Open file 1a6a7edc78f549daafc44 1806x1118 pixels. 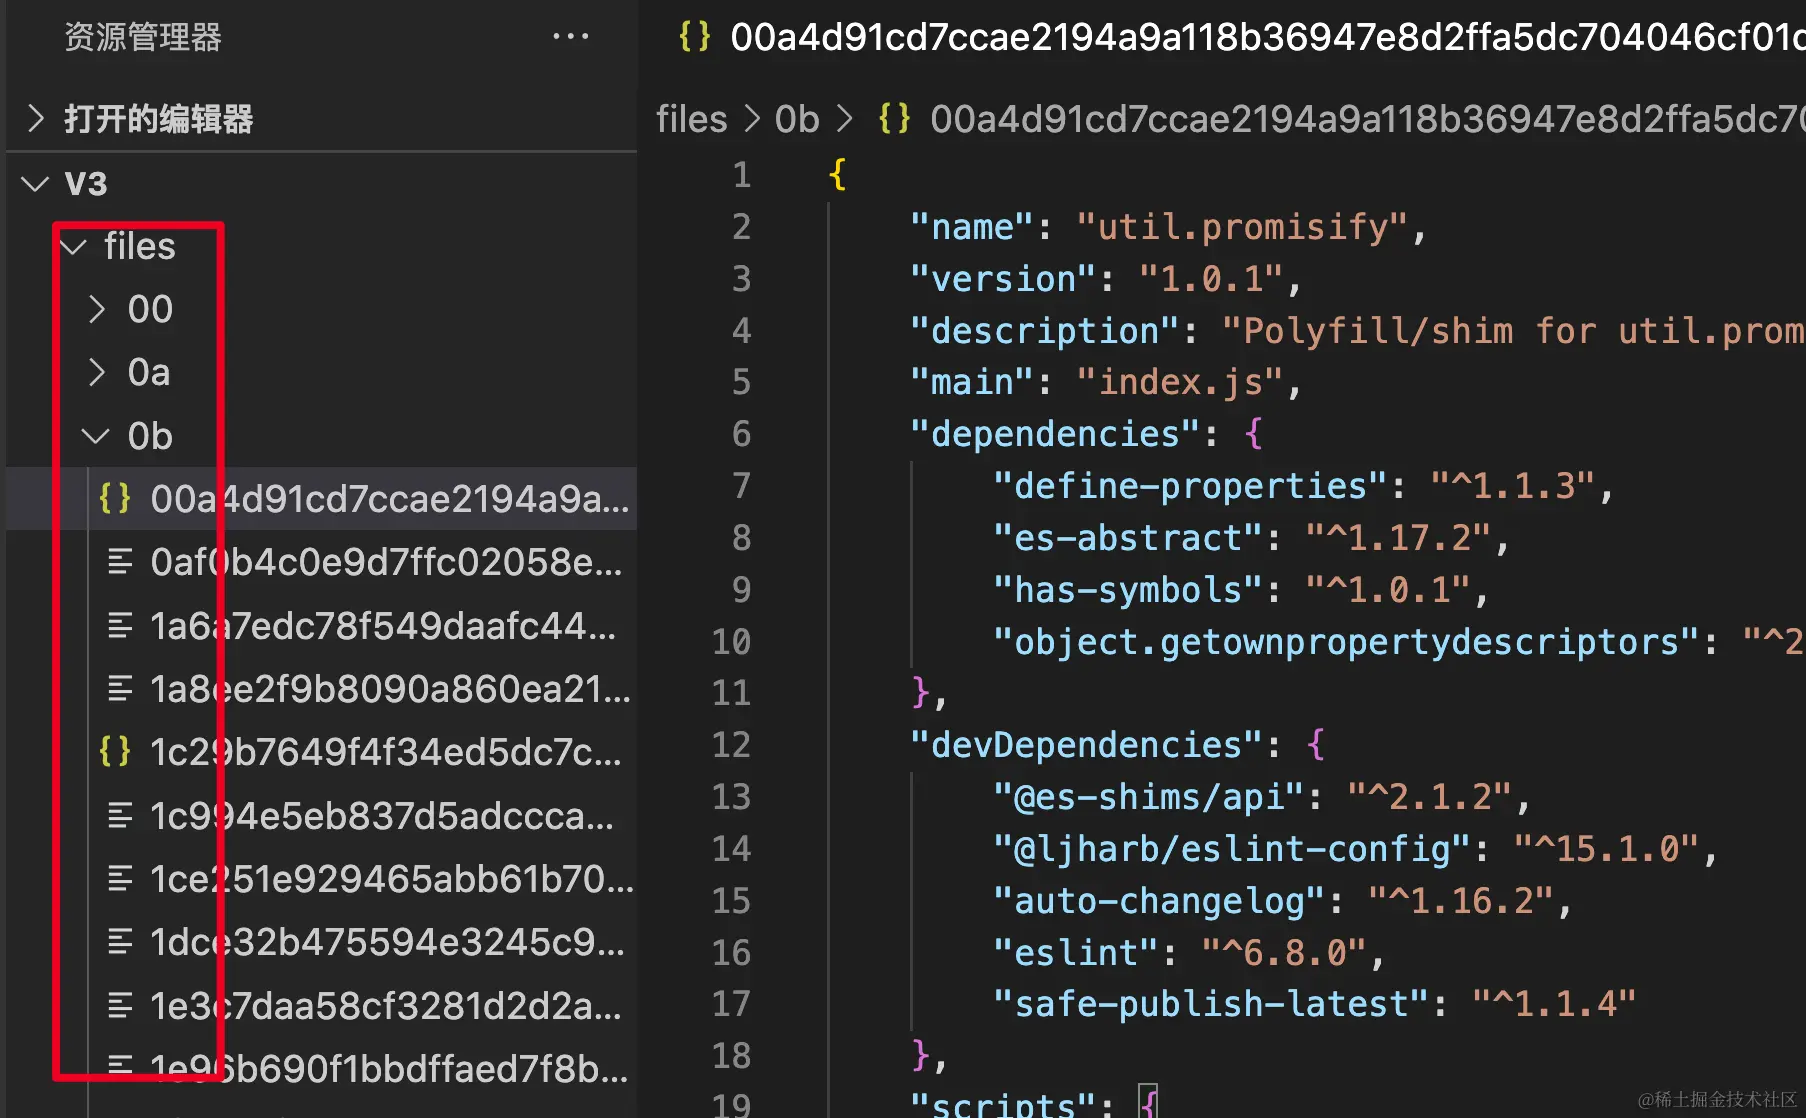click(x=322, y=625)
